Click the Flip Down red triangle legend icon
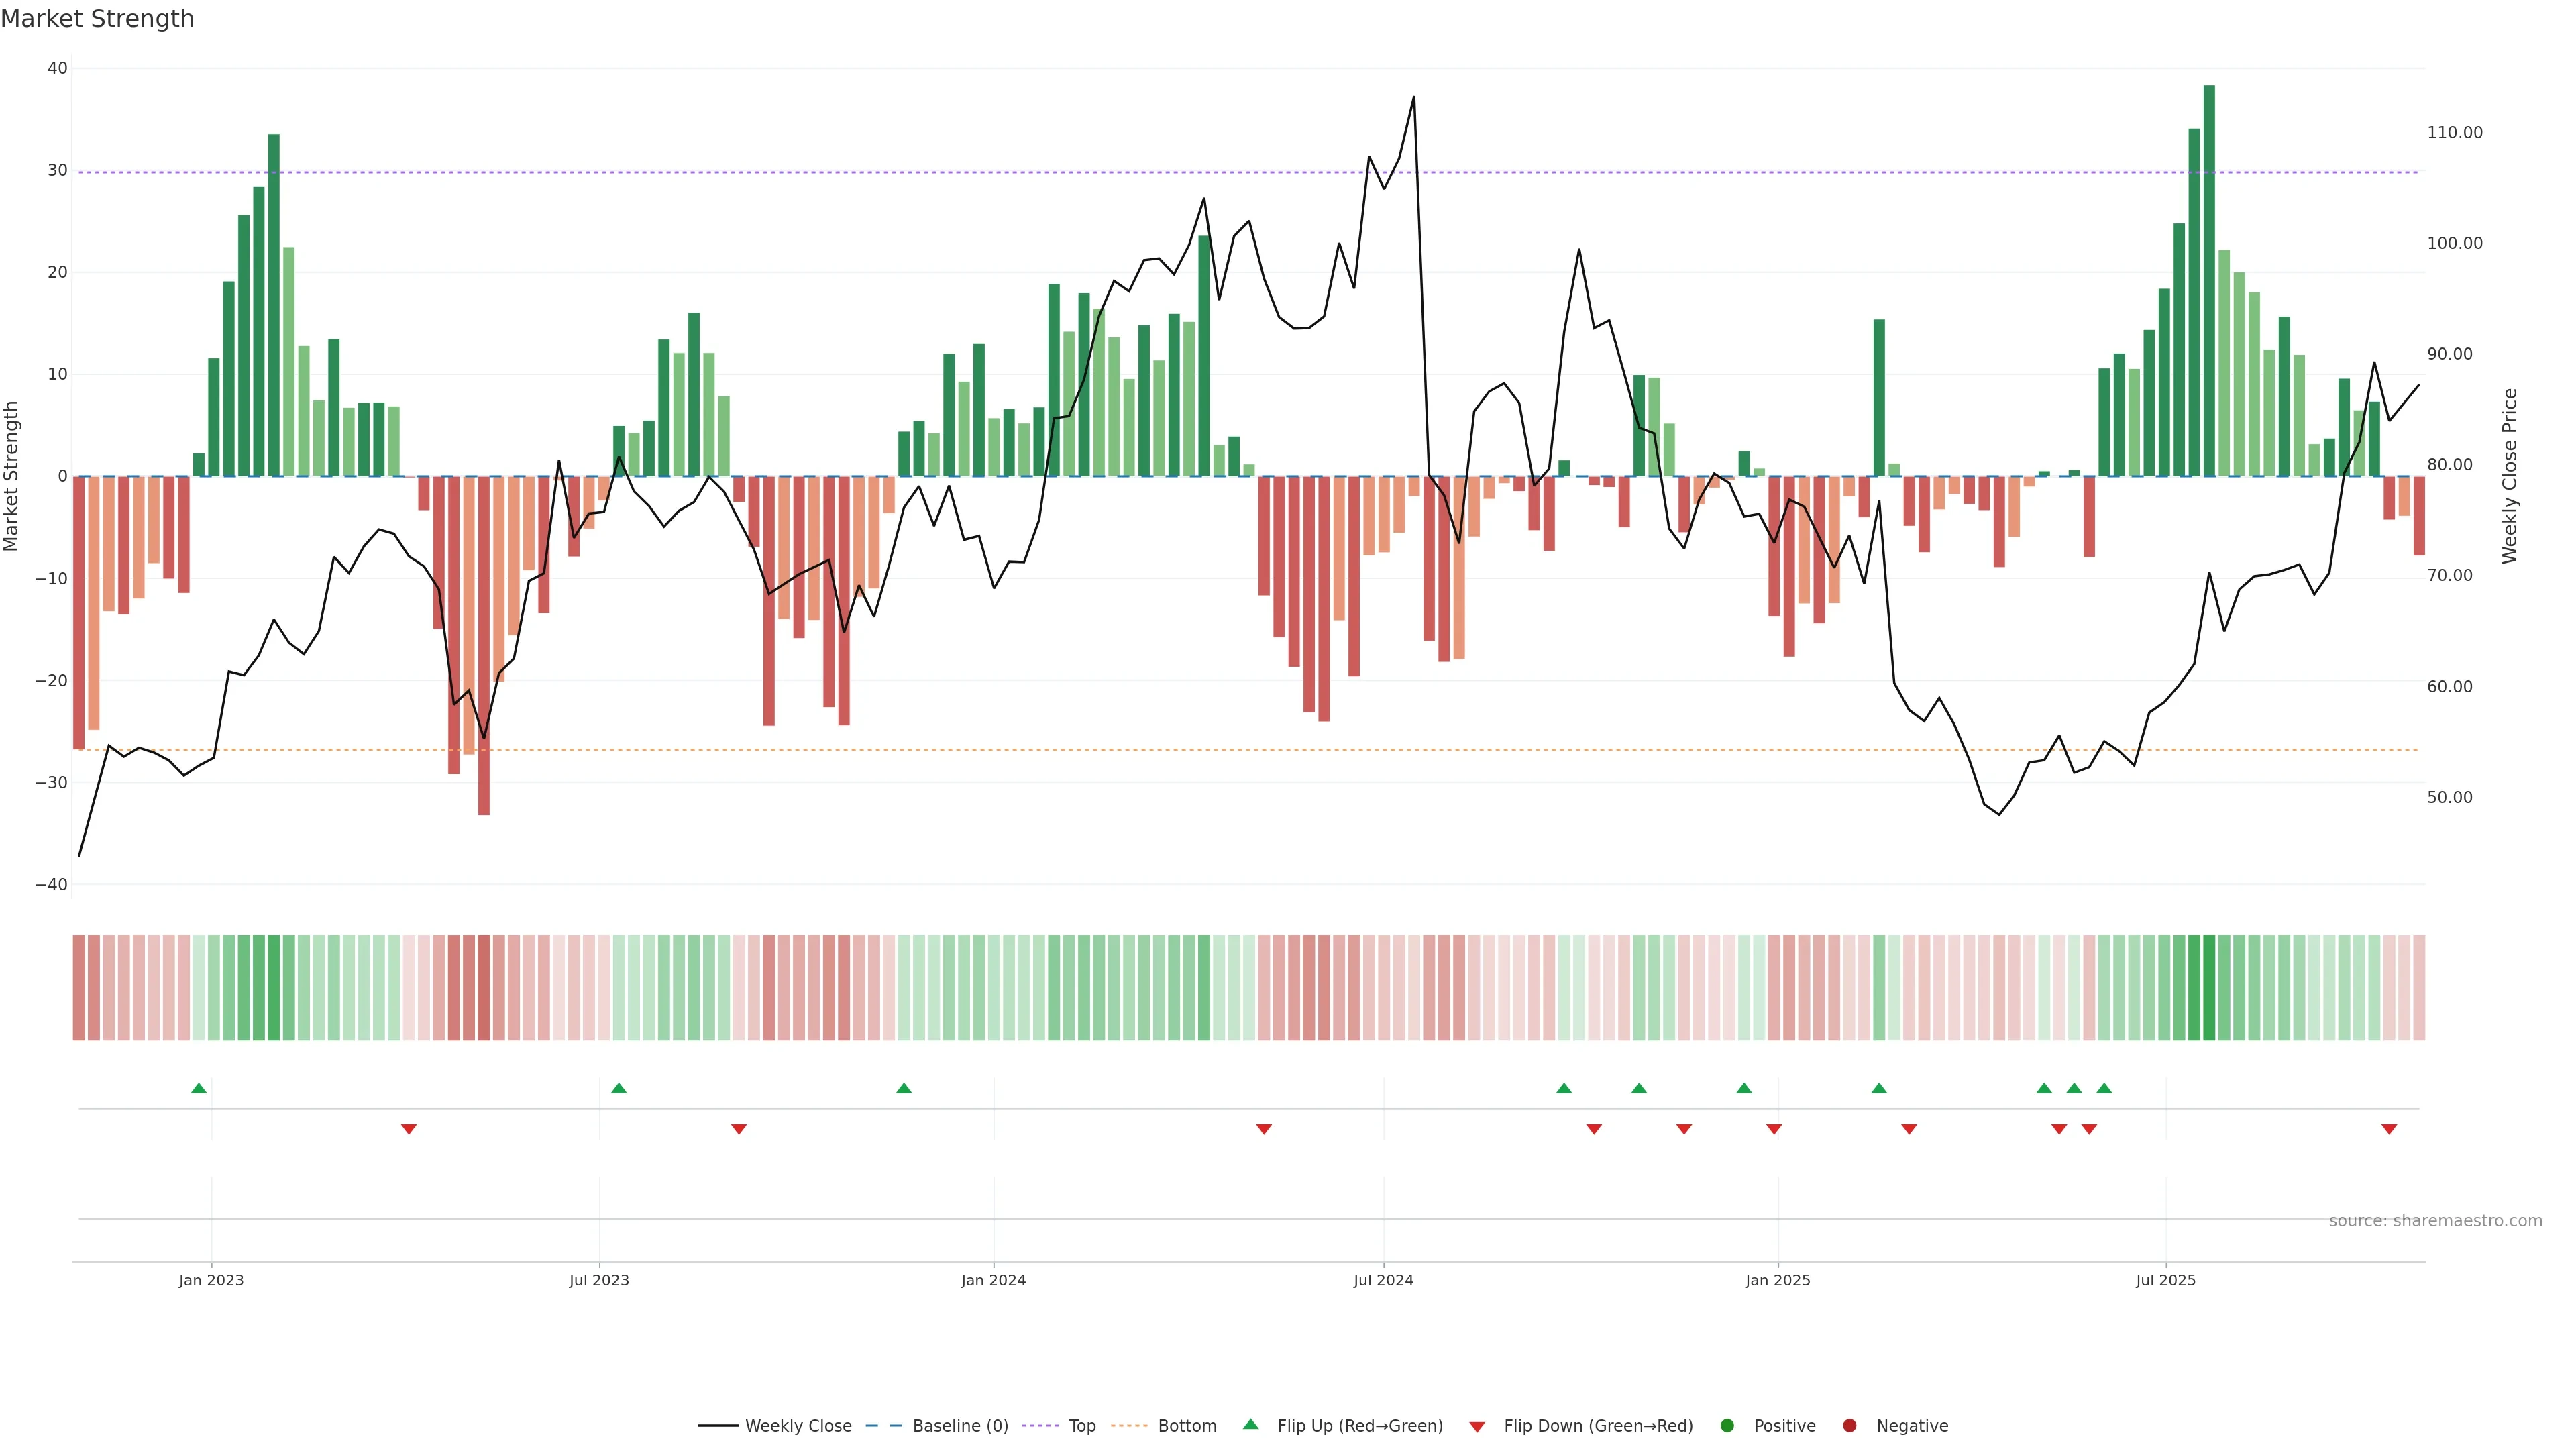The height and width of the screenshot is (1449, 2576). click(x=1477, y=1426)
